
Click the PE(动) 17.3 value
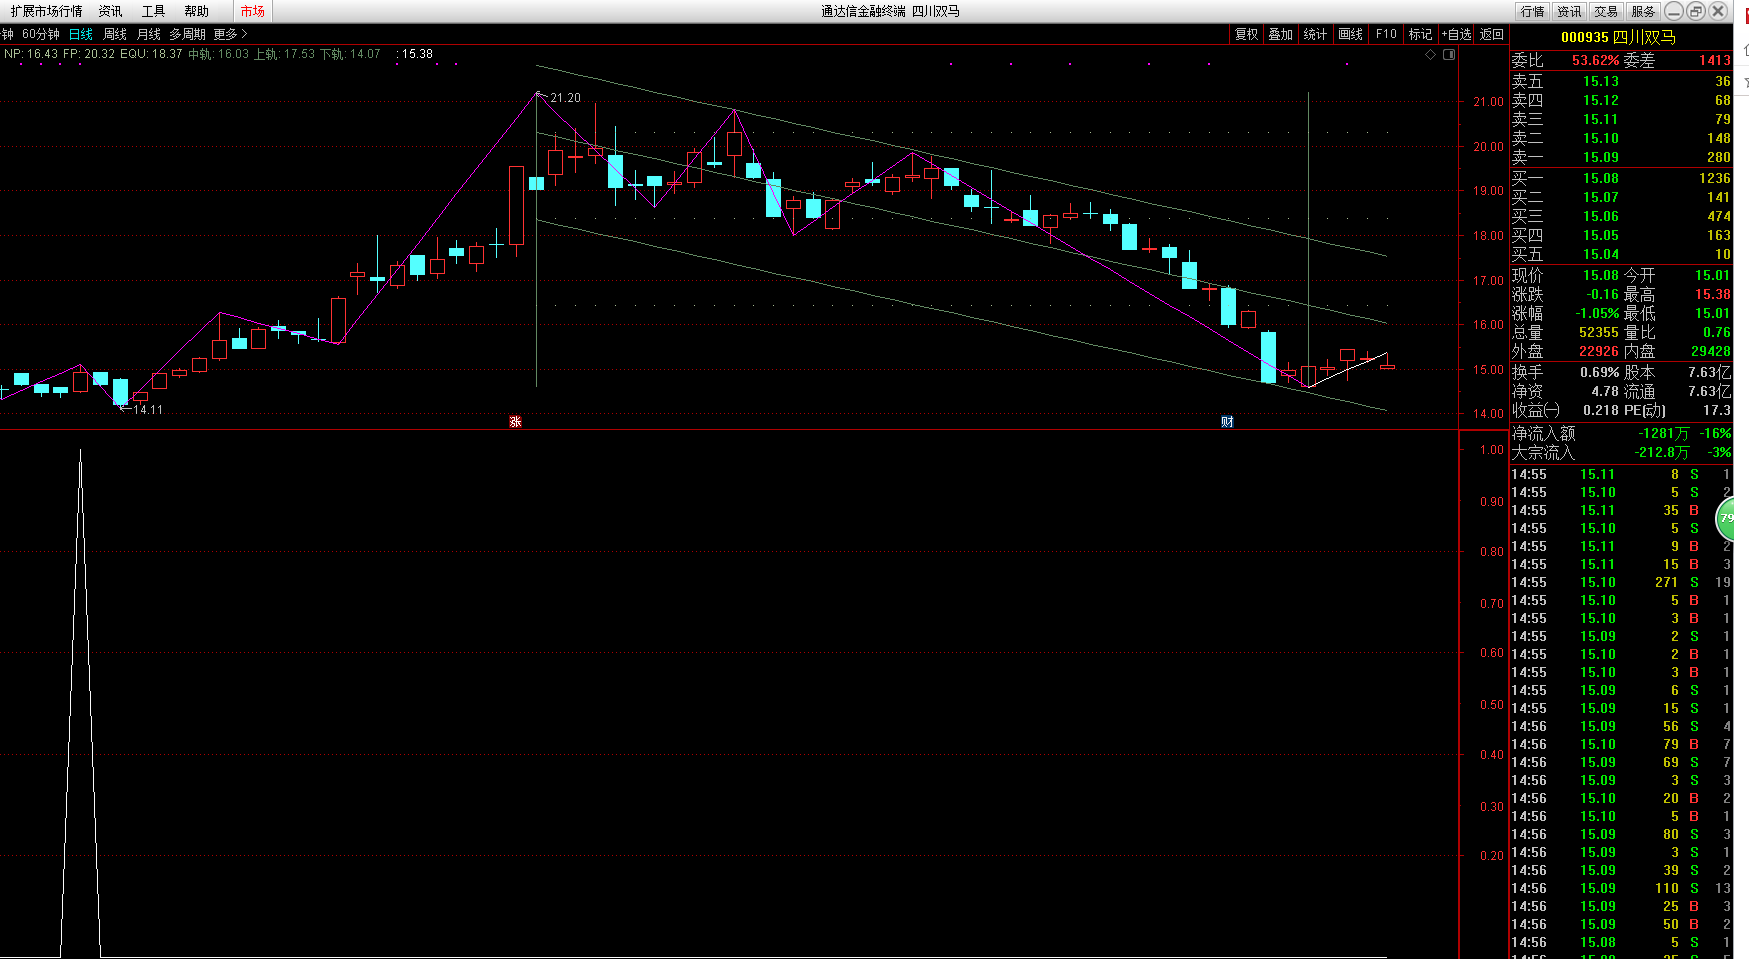[1717, 410]
